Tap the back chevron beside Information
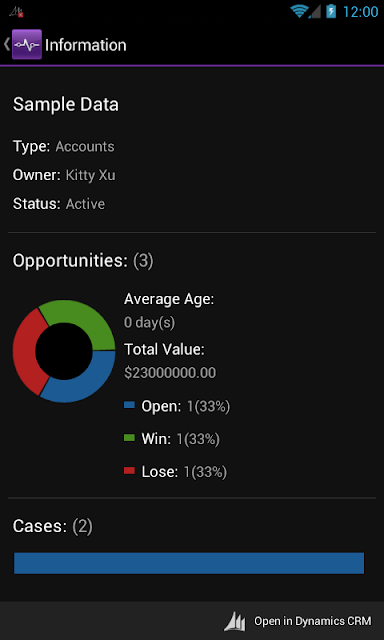Screen dimensions: 384x640 pyautogui.click(x=7, y=44)
